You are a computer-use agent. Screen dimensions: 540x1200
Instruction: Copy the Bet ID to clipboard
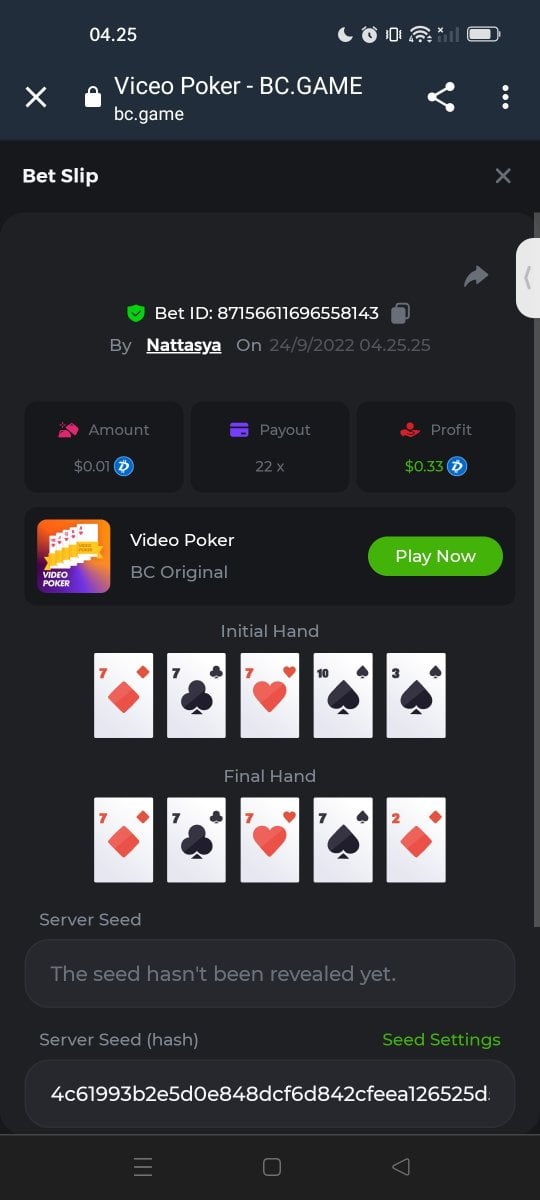pyautogui.click(x=400, y=313)
